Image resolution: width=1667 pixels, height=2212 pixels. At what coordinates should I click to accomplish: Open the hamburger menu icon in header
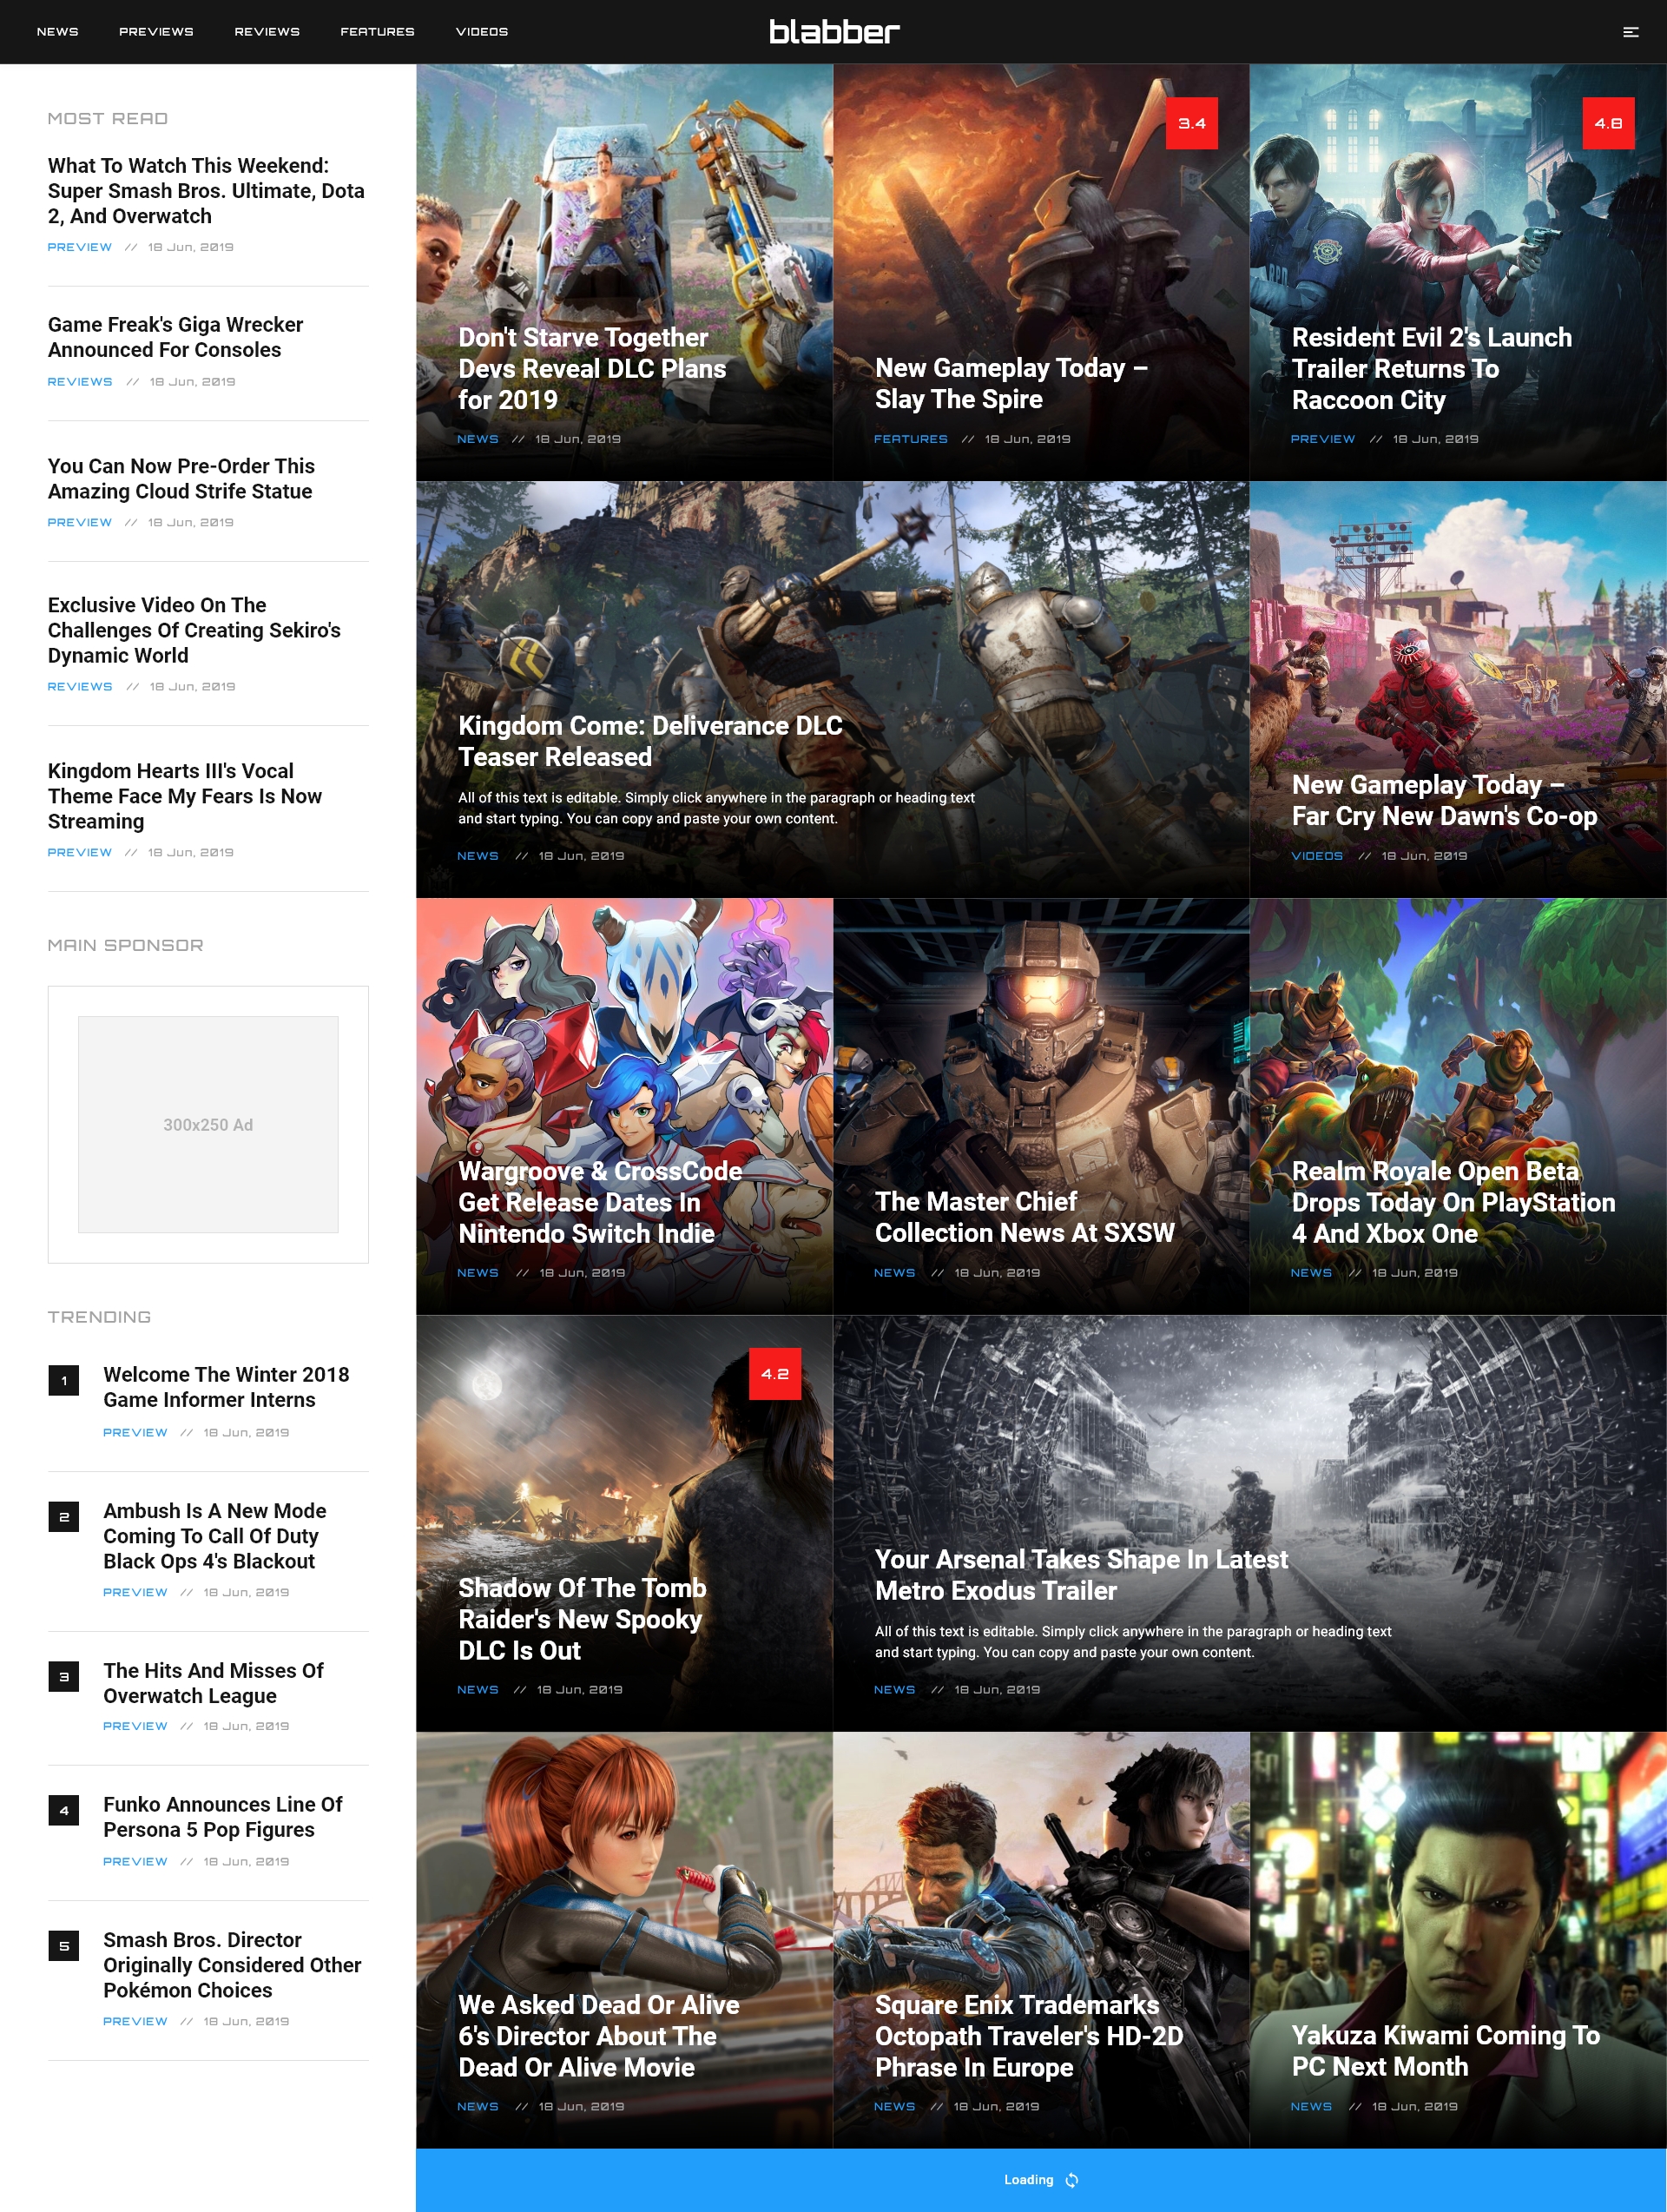tap(1630, 32)
